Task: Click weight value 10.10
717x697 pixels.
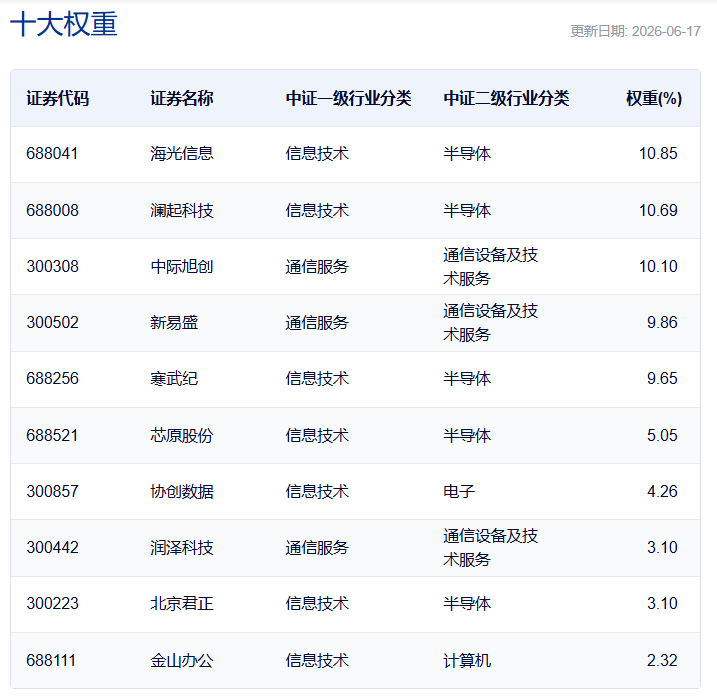Action: 658,267
